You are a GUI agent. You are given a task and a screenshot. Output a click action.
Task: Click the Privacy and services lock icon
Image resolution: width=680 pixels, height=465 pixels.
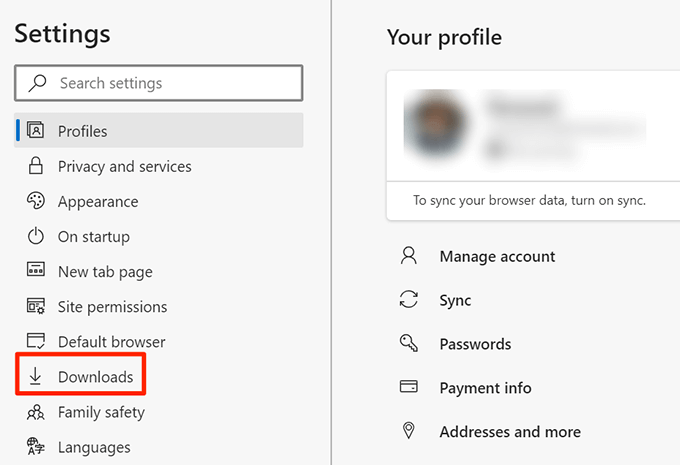[36, 166]
